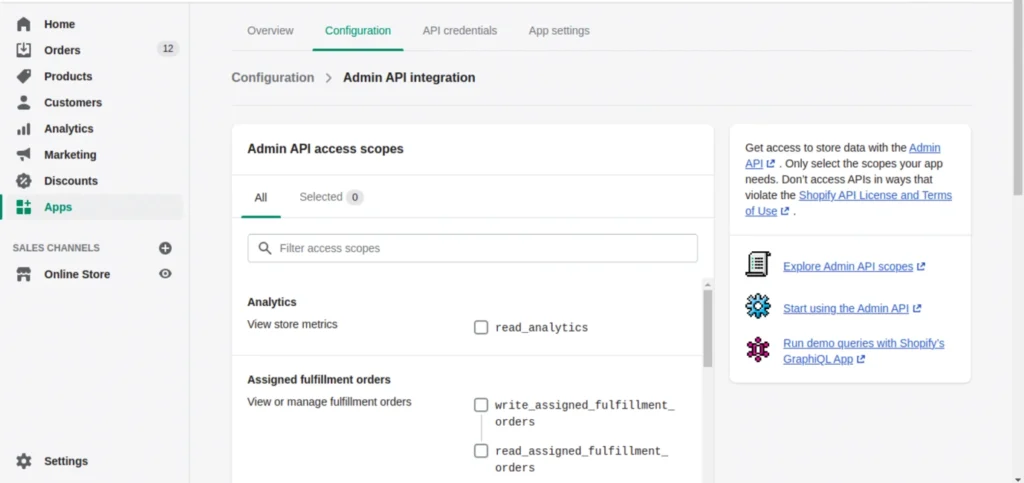Click the orders count badge 12
The image size is (1024, 483).
(168, 49)
